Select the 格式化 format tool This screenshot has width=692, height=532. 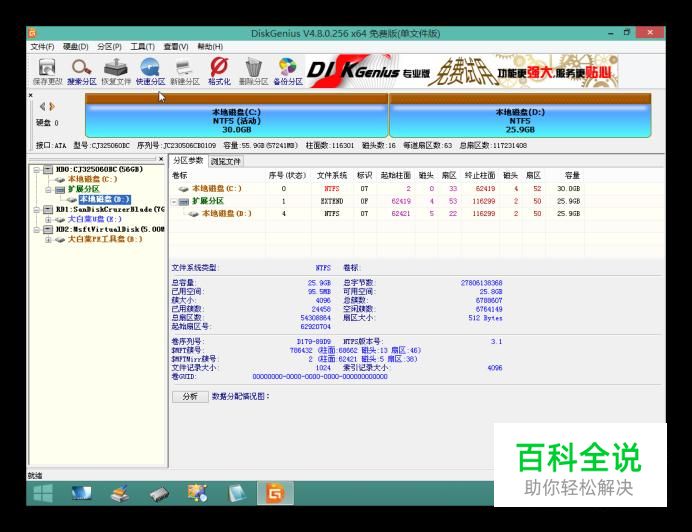click(x=219, y=71)
